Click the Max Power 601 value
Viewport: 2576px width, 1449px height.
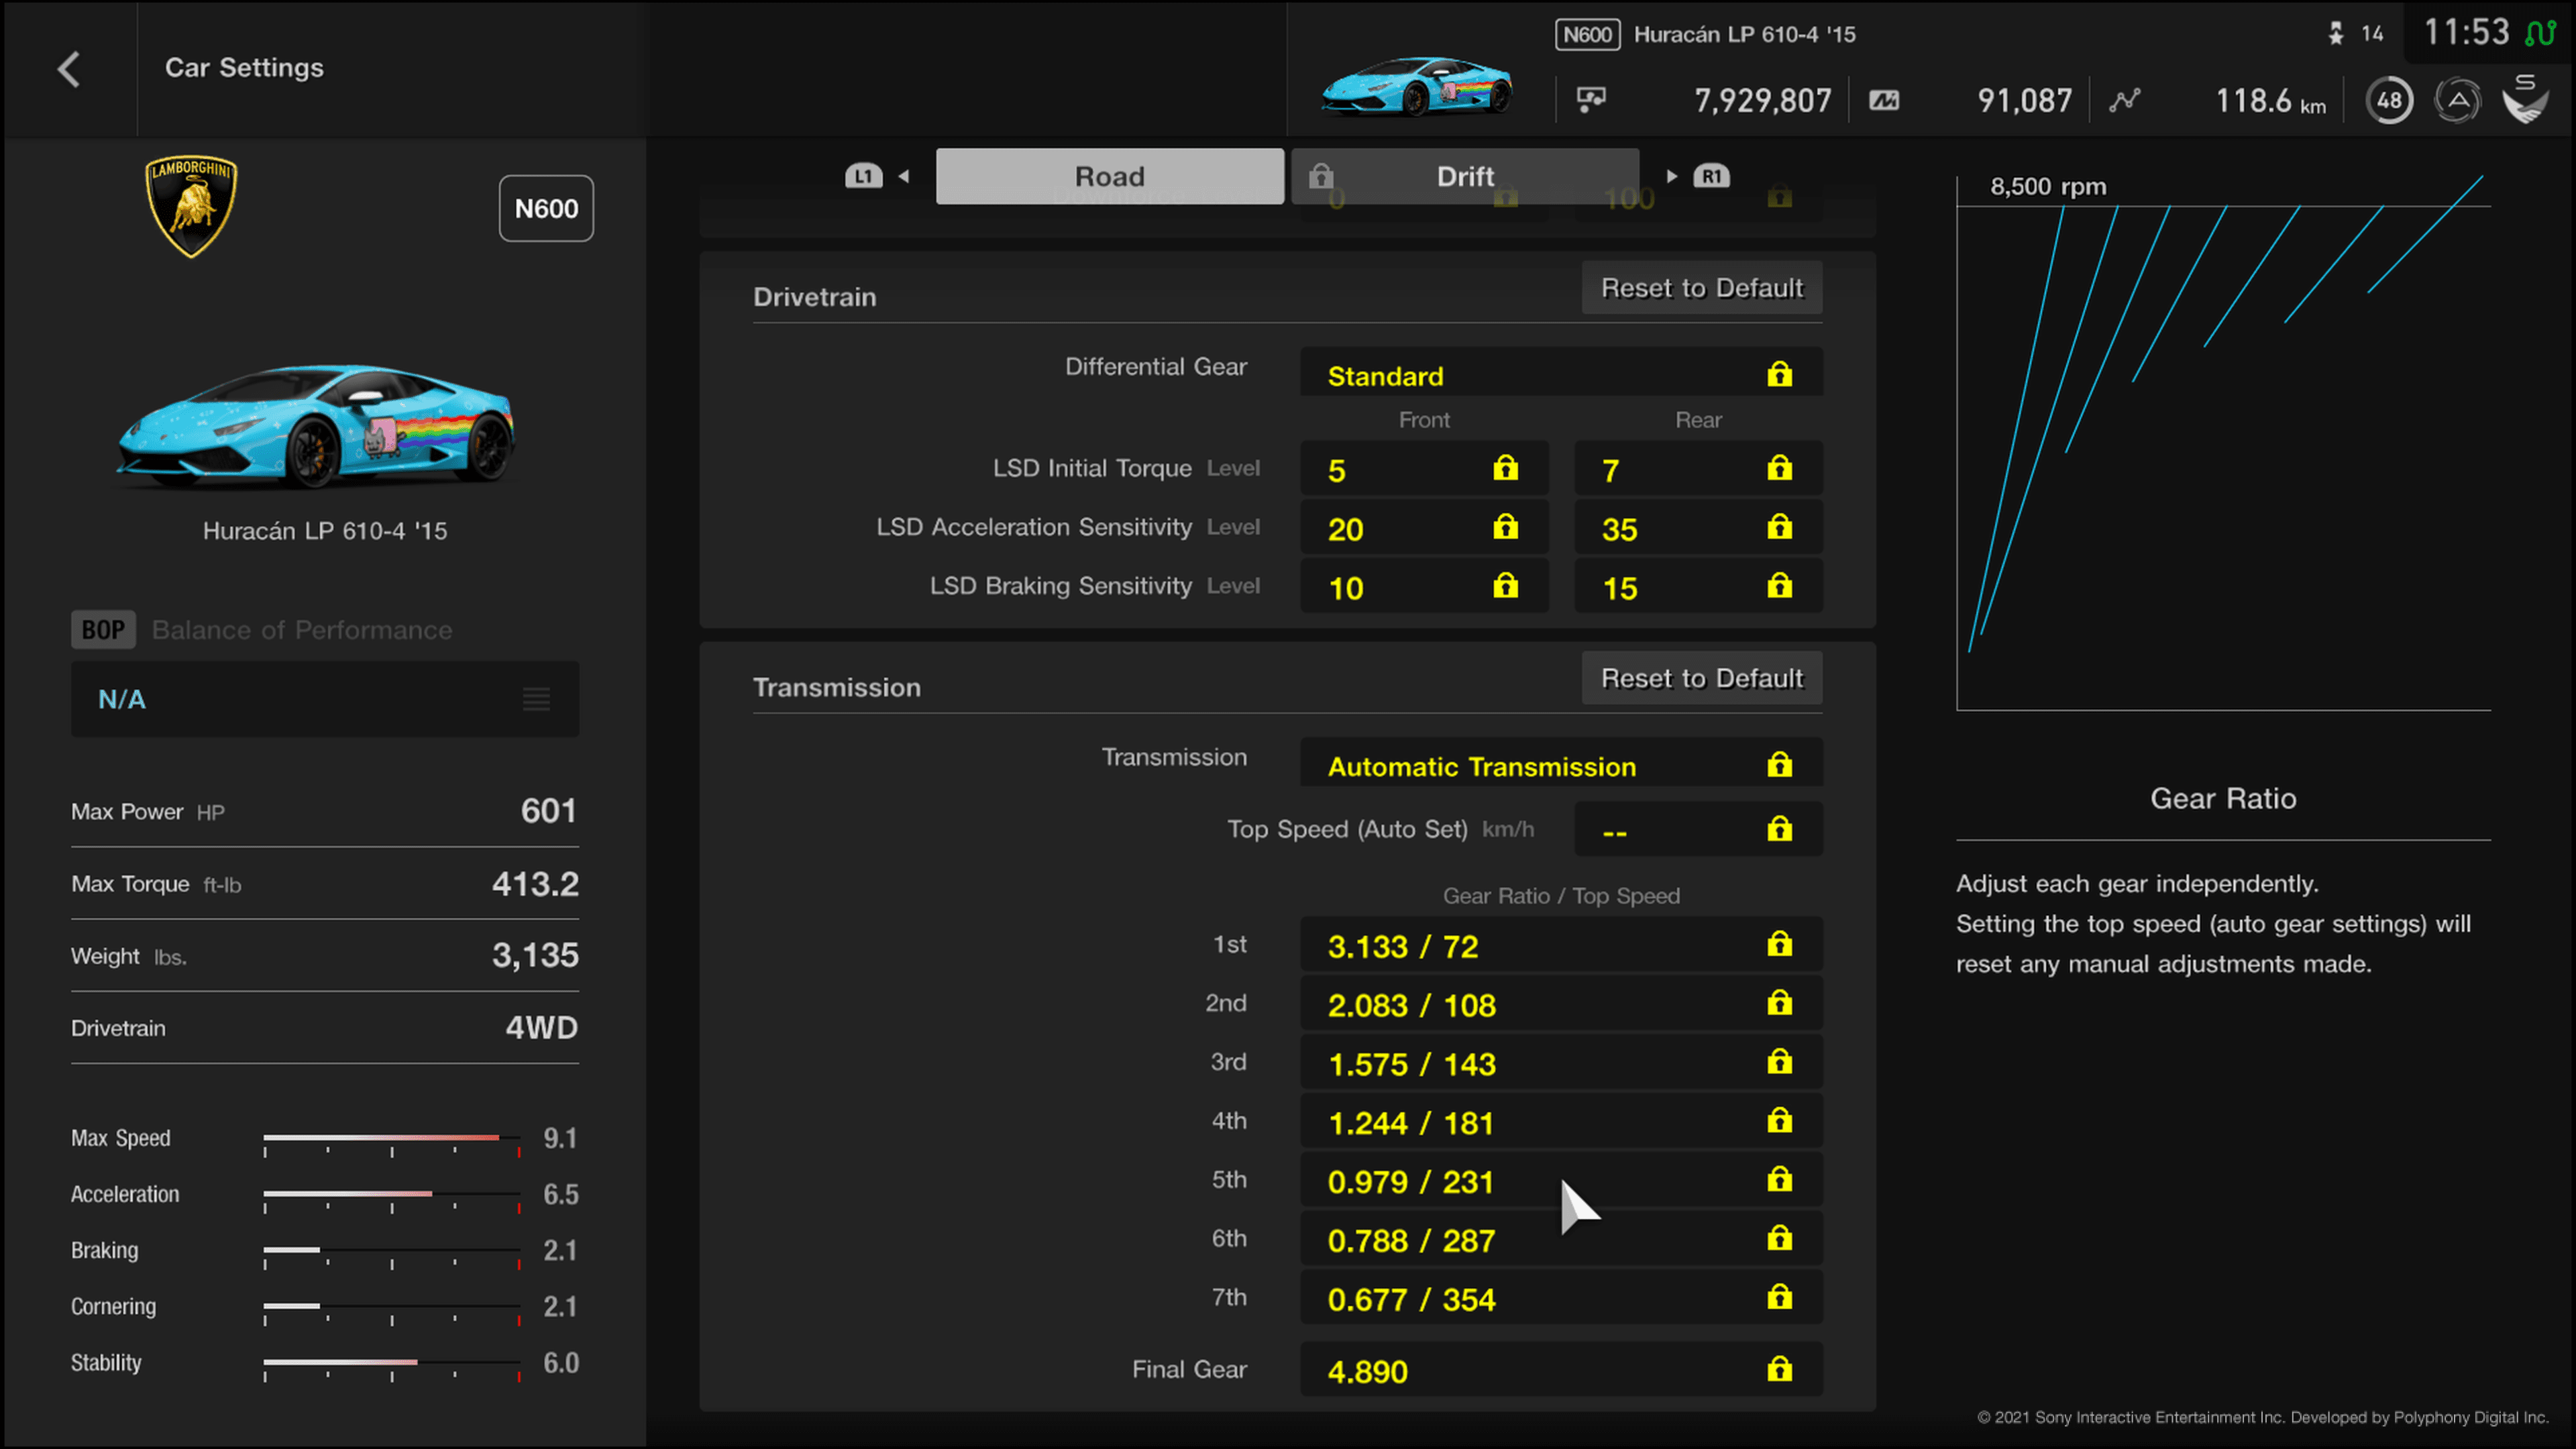click(x=548, y=811)
